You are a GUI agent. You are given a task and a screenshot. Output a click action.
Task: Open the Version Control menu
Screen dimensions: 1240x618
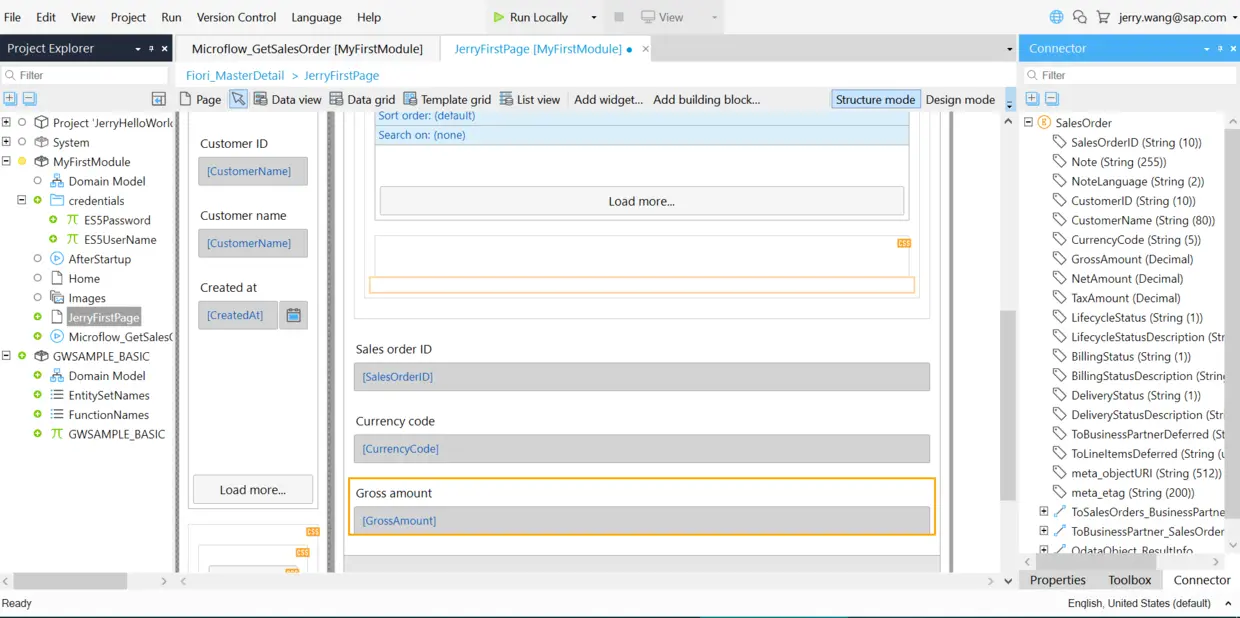[236, 17]
